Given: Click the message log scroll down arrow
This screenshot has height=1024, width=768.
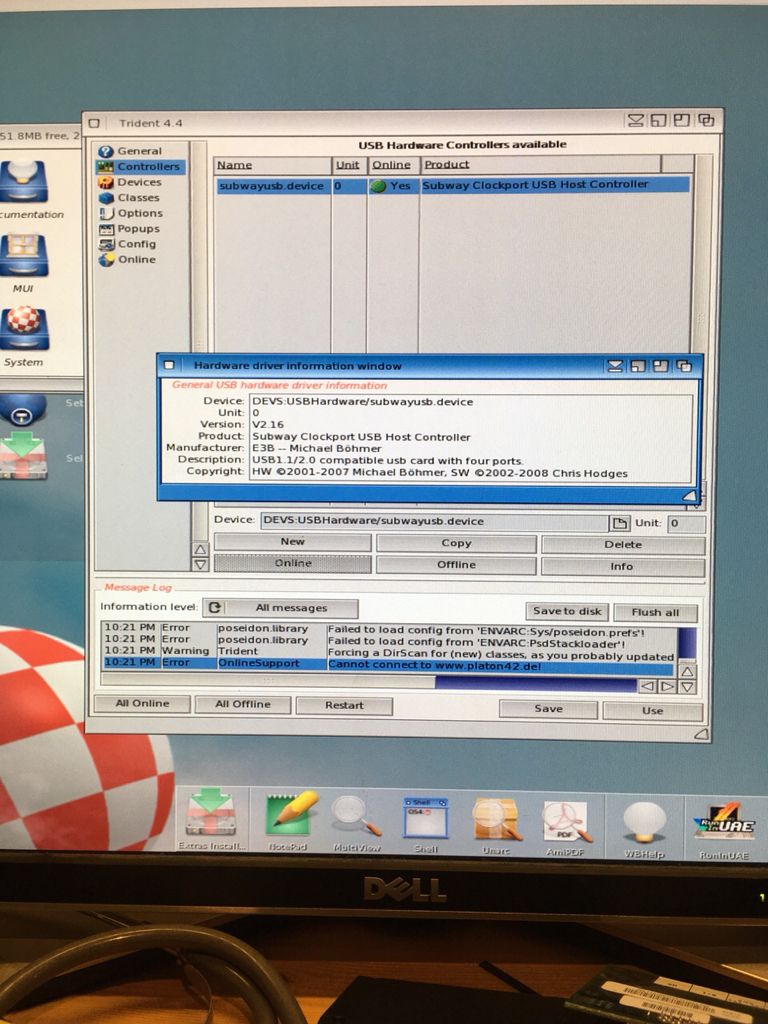Looking at the screenshot, I should (x=687, y=687).
